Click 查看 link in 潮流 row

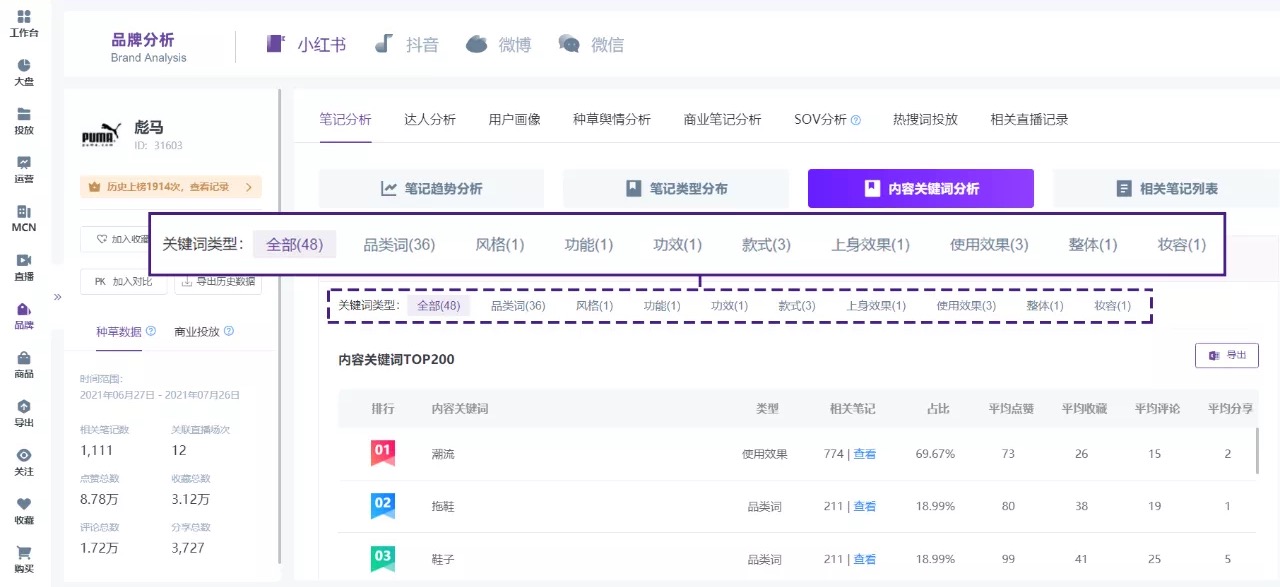tap(865, 454)
